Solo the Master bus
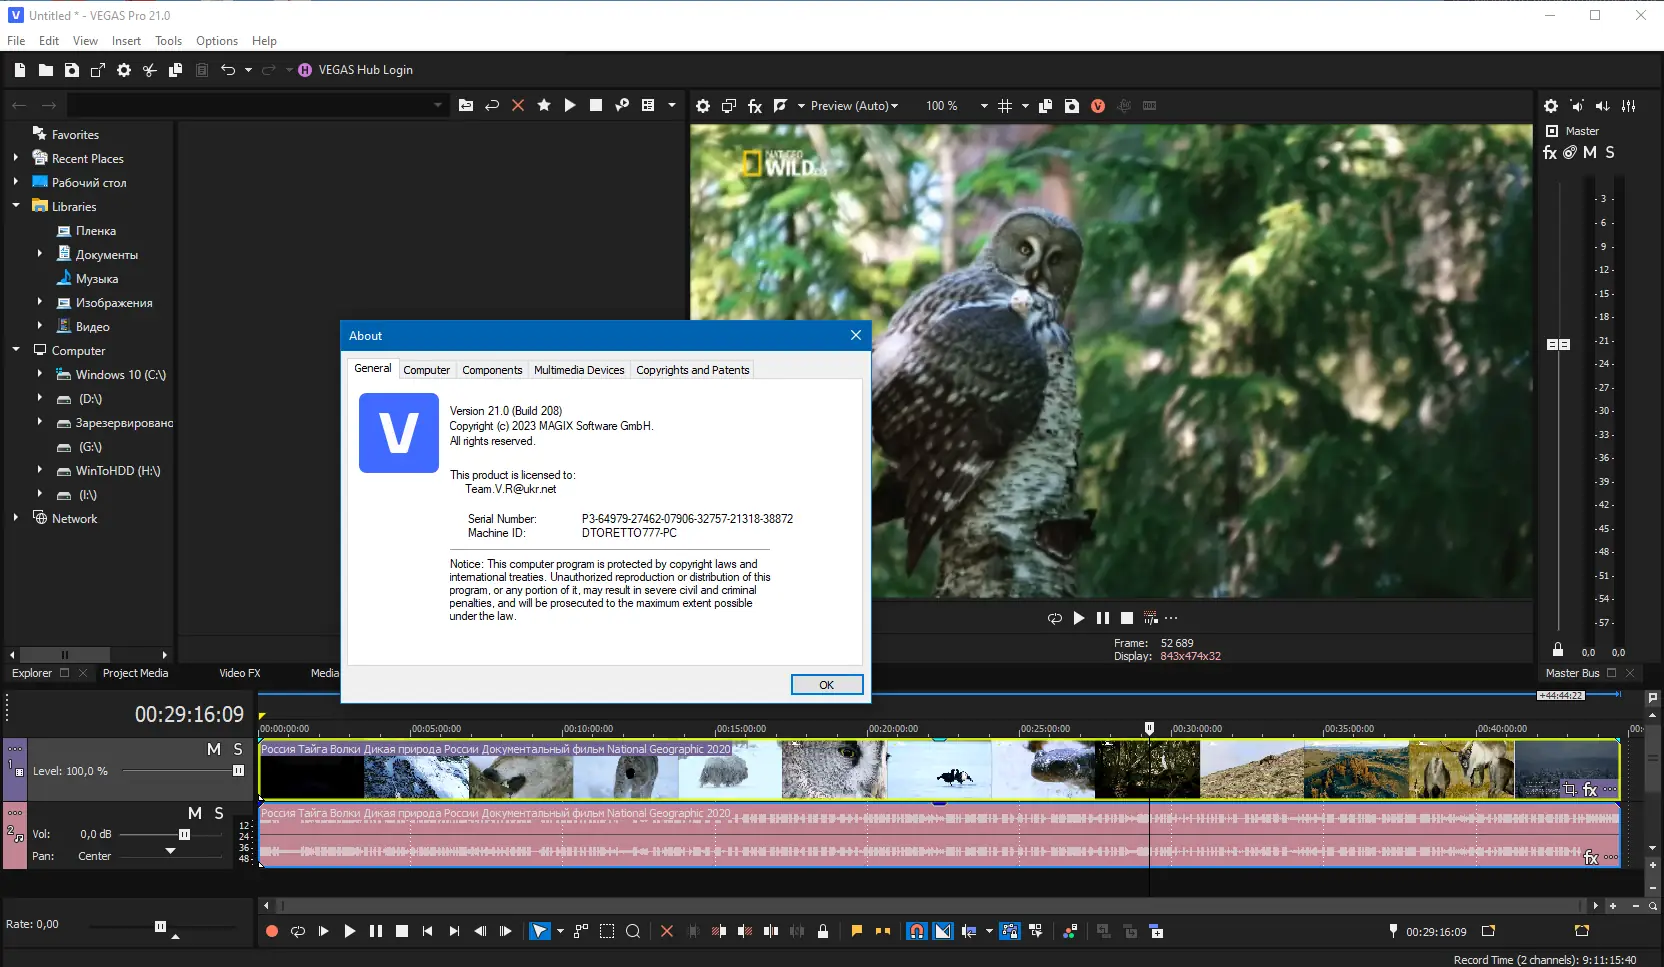This screenshot has height=967, width=1664. 1610,153
